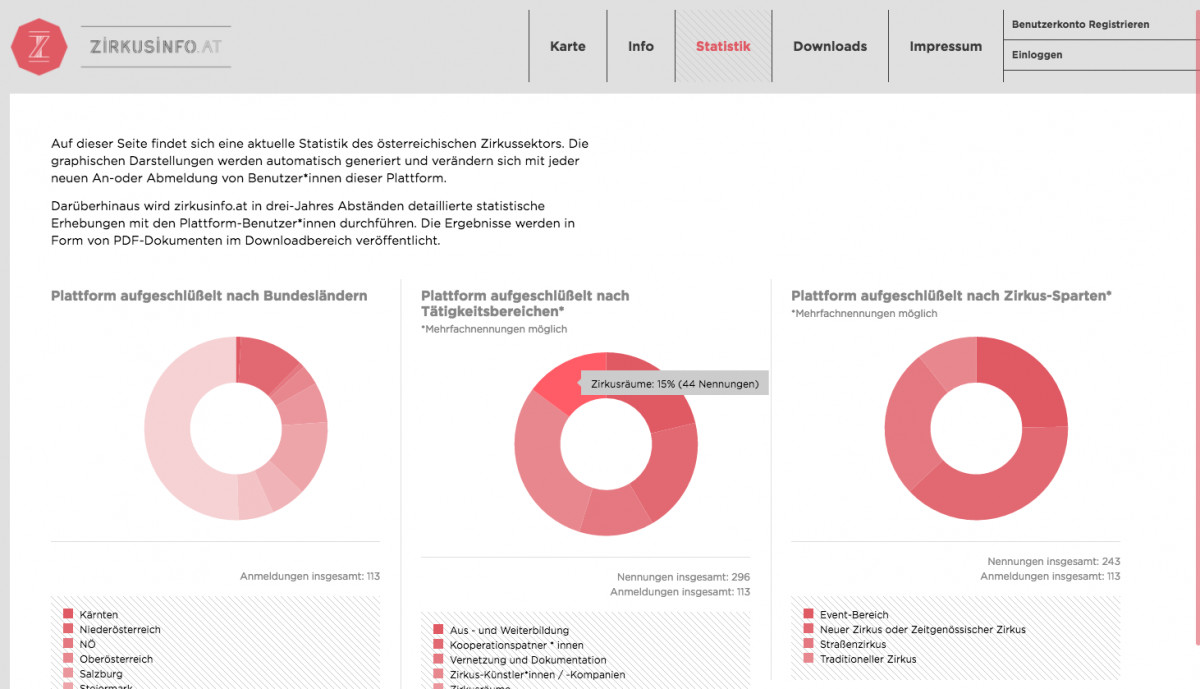1200x689 pixels.
Task: Click the Einloggen link
Action: click(x=1037, y=55)
